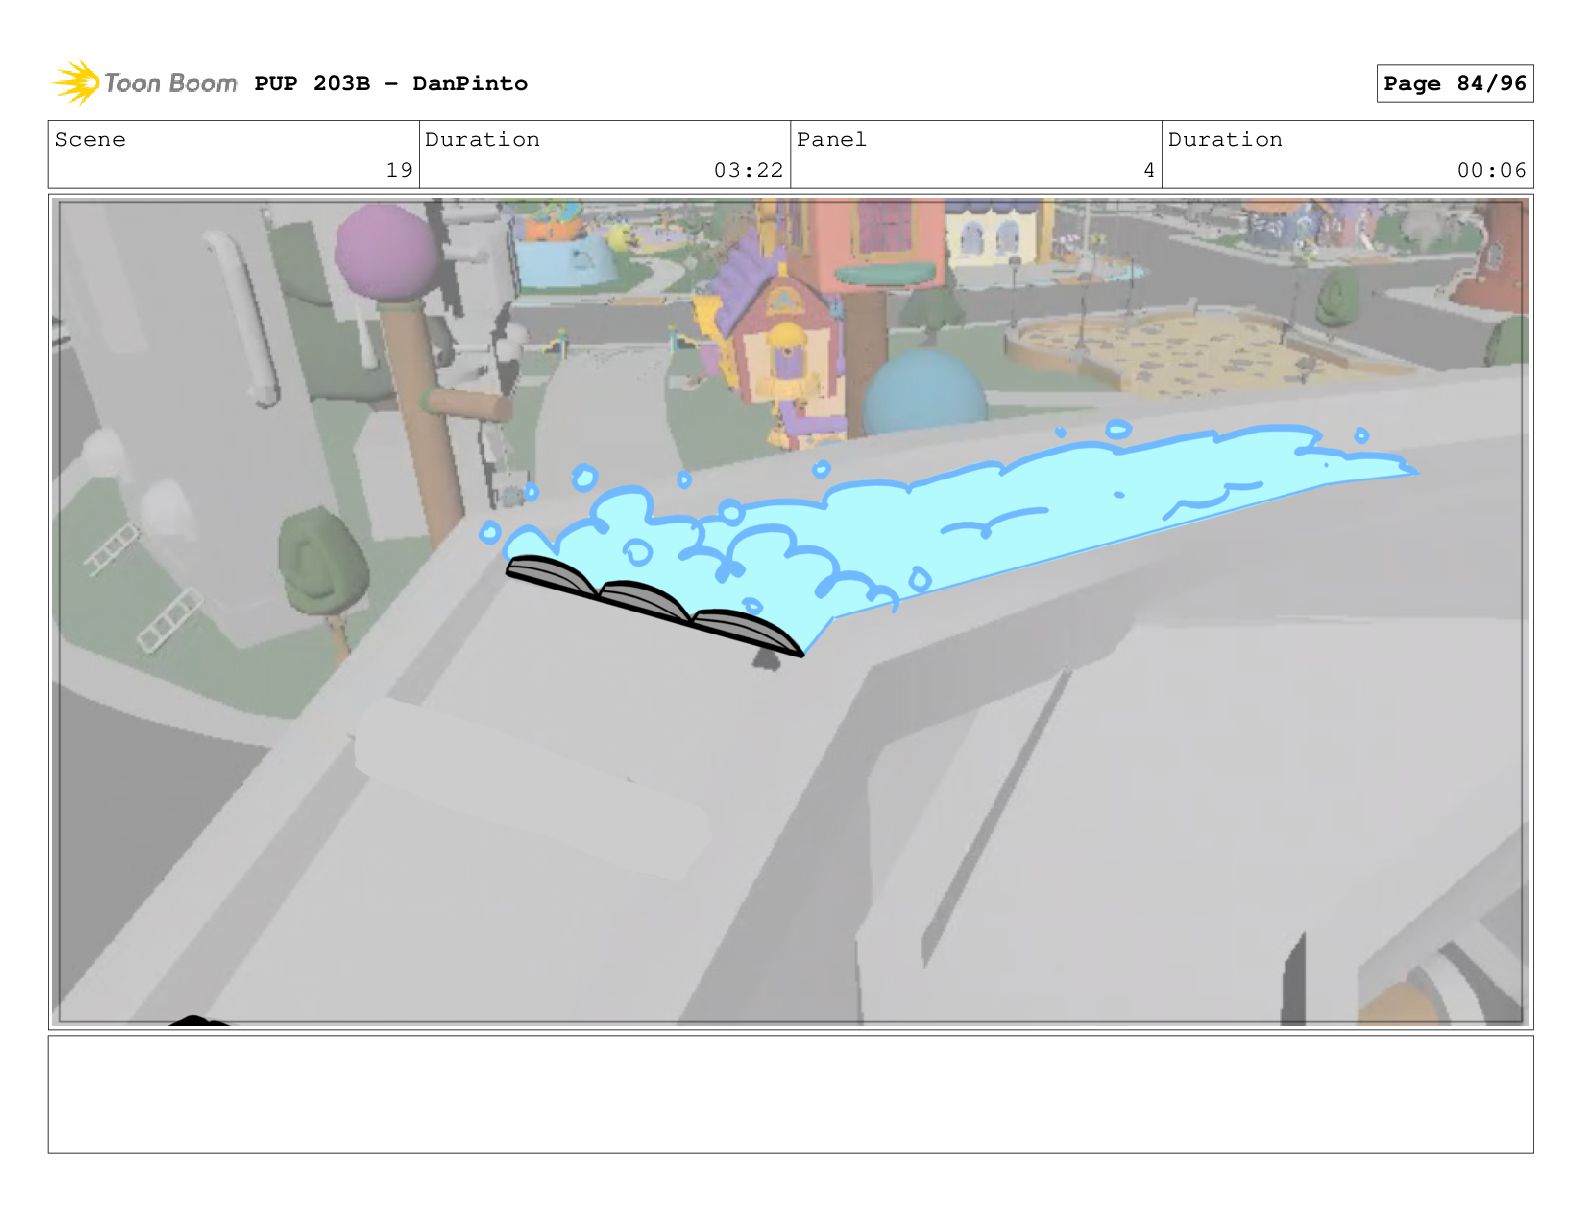Click the panel duration value '00:06'
The width and height of the screenshot is (1582, 1225).
coord(1491,170)
